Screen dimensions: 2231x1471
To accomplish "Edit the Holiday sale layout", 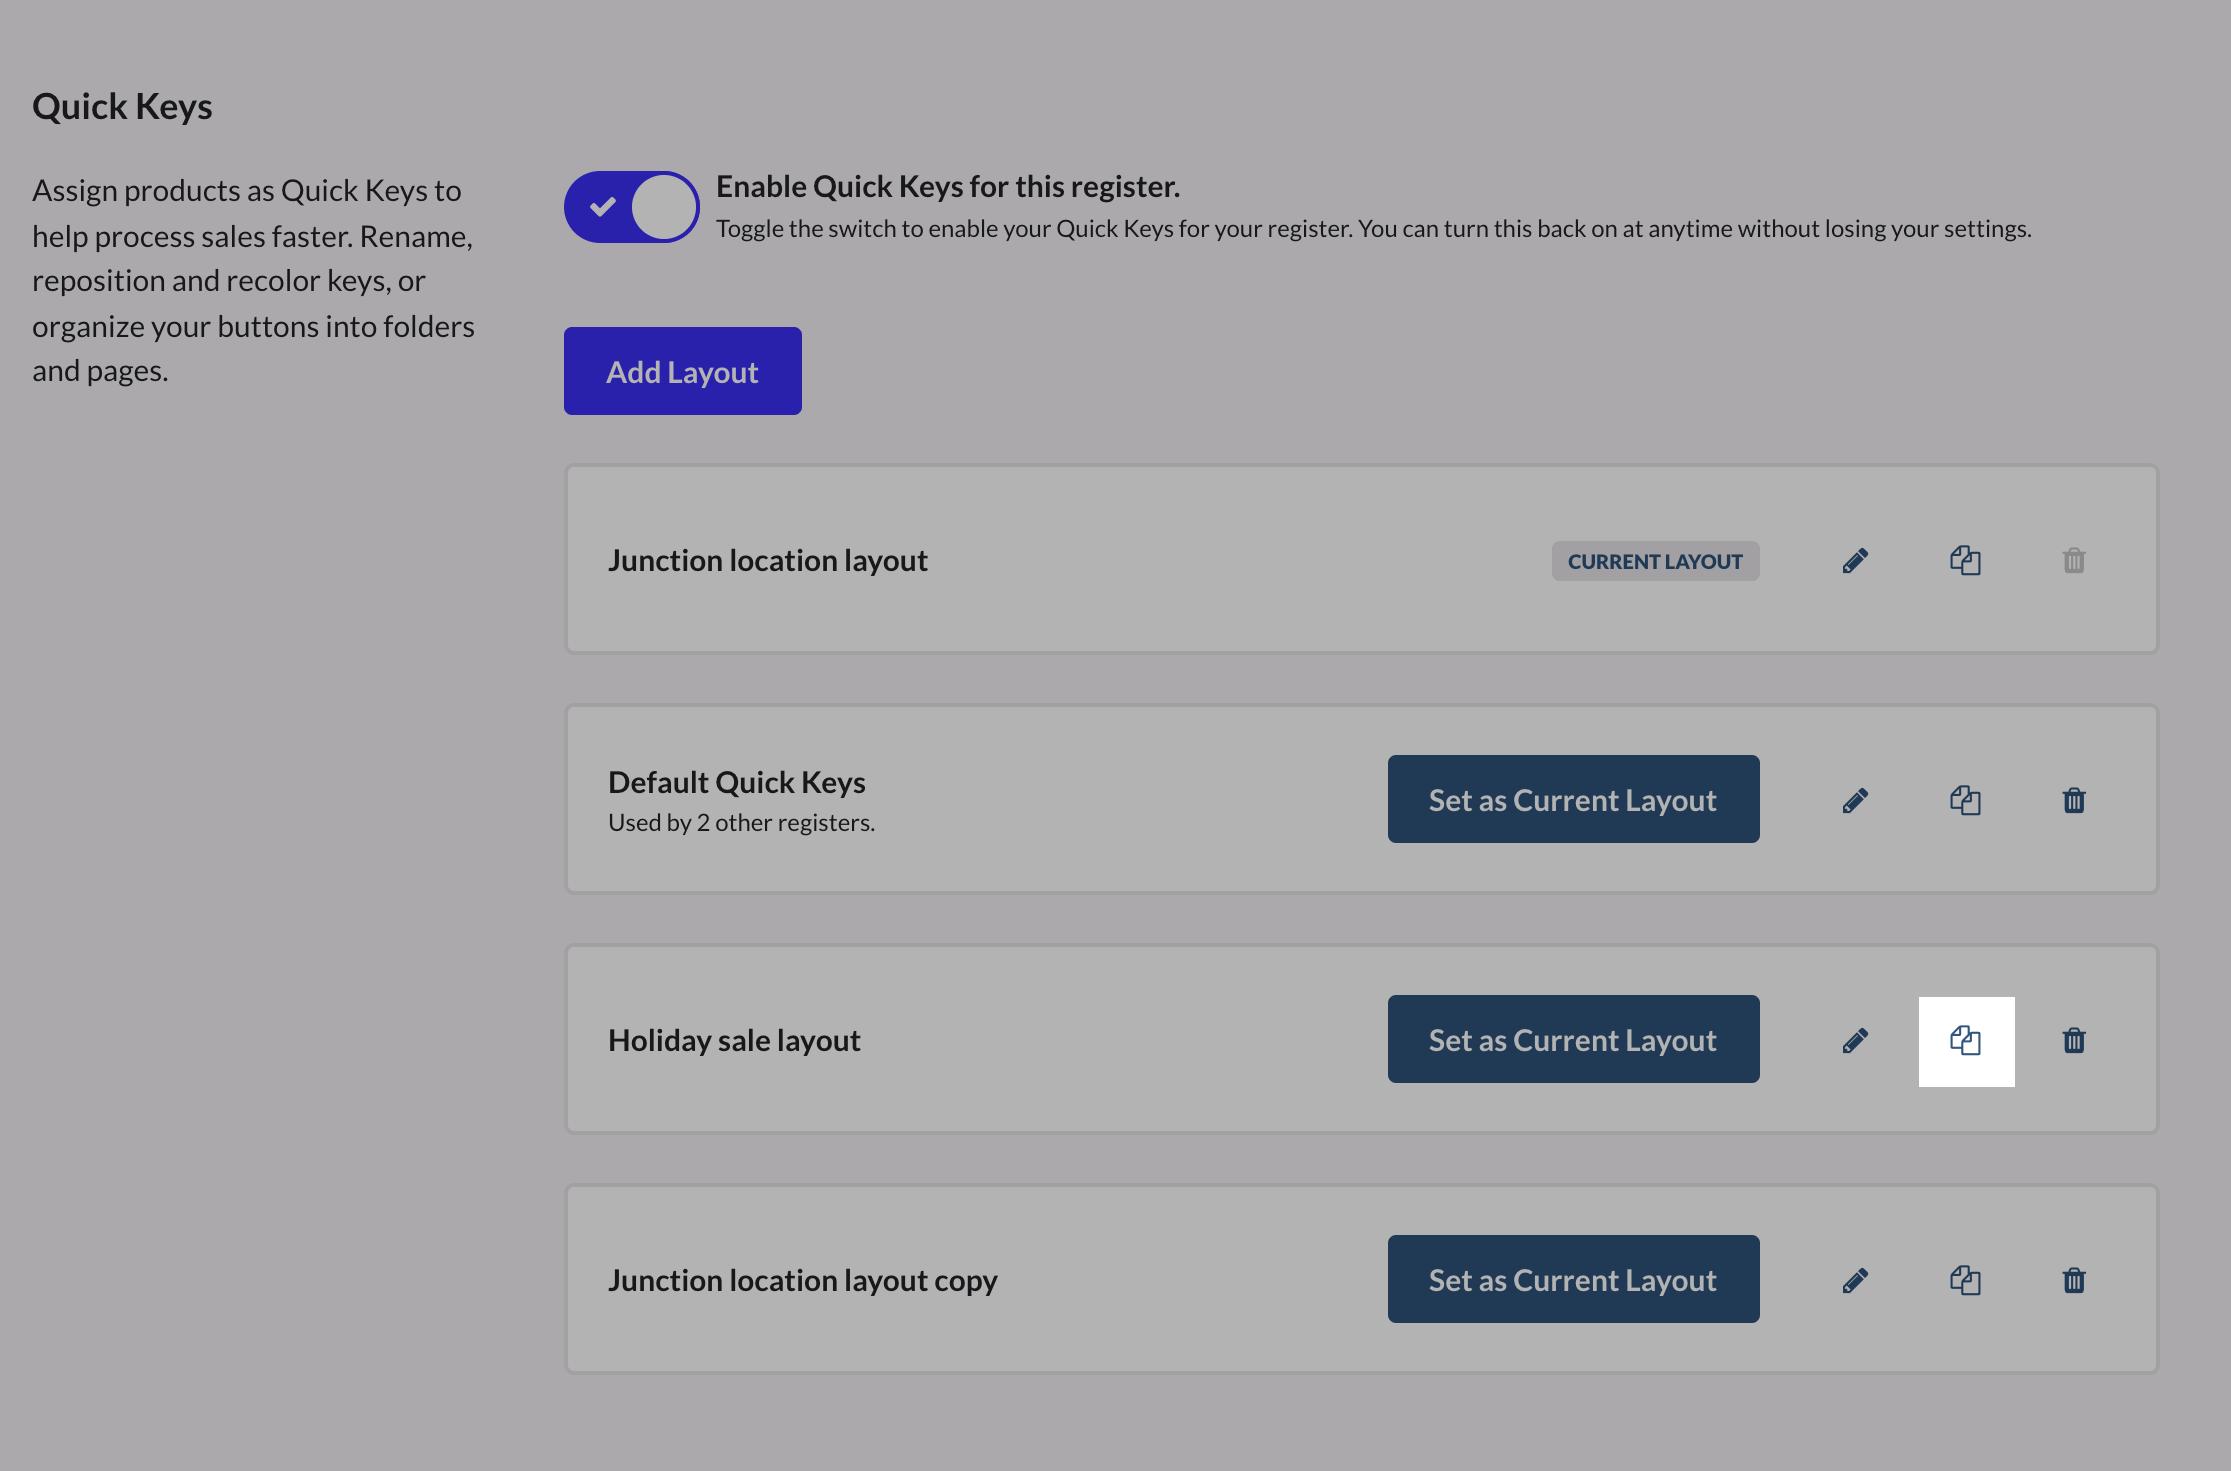I will 1855,1041.
